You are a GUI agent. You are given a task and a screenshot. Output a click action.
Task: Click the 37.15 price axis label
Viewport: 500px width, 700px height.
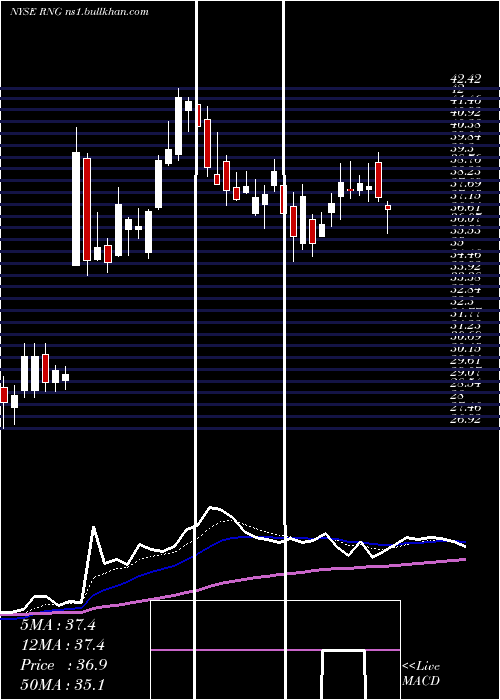pos(466,195)
